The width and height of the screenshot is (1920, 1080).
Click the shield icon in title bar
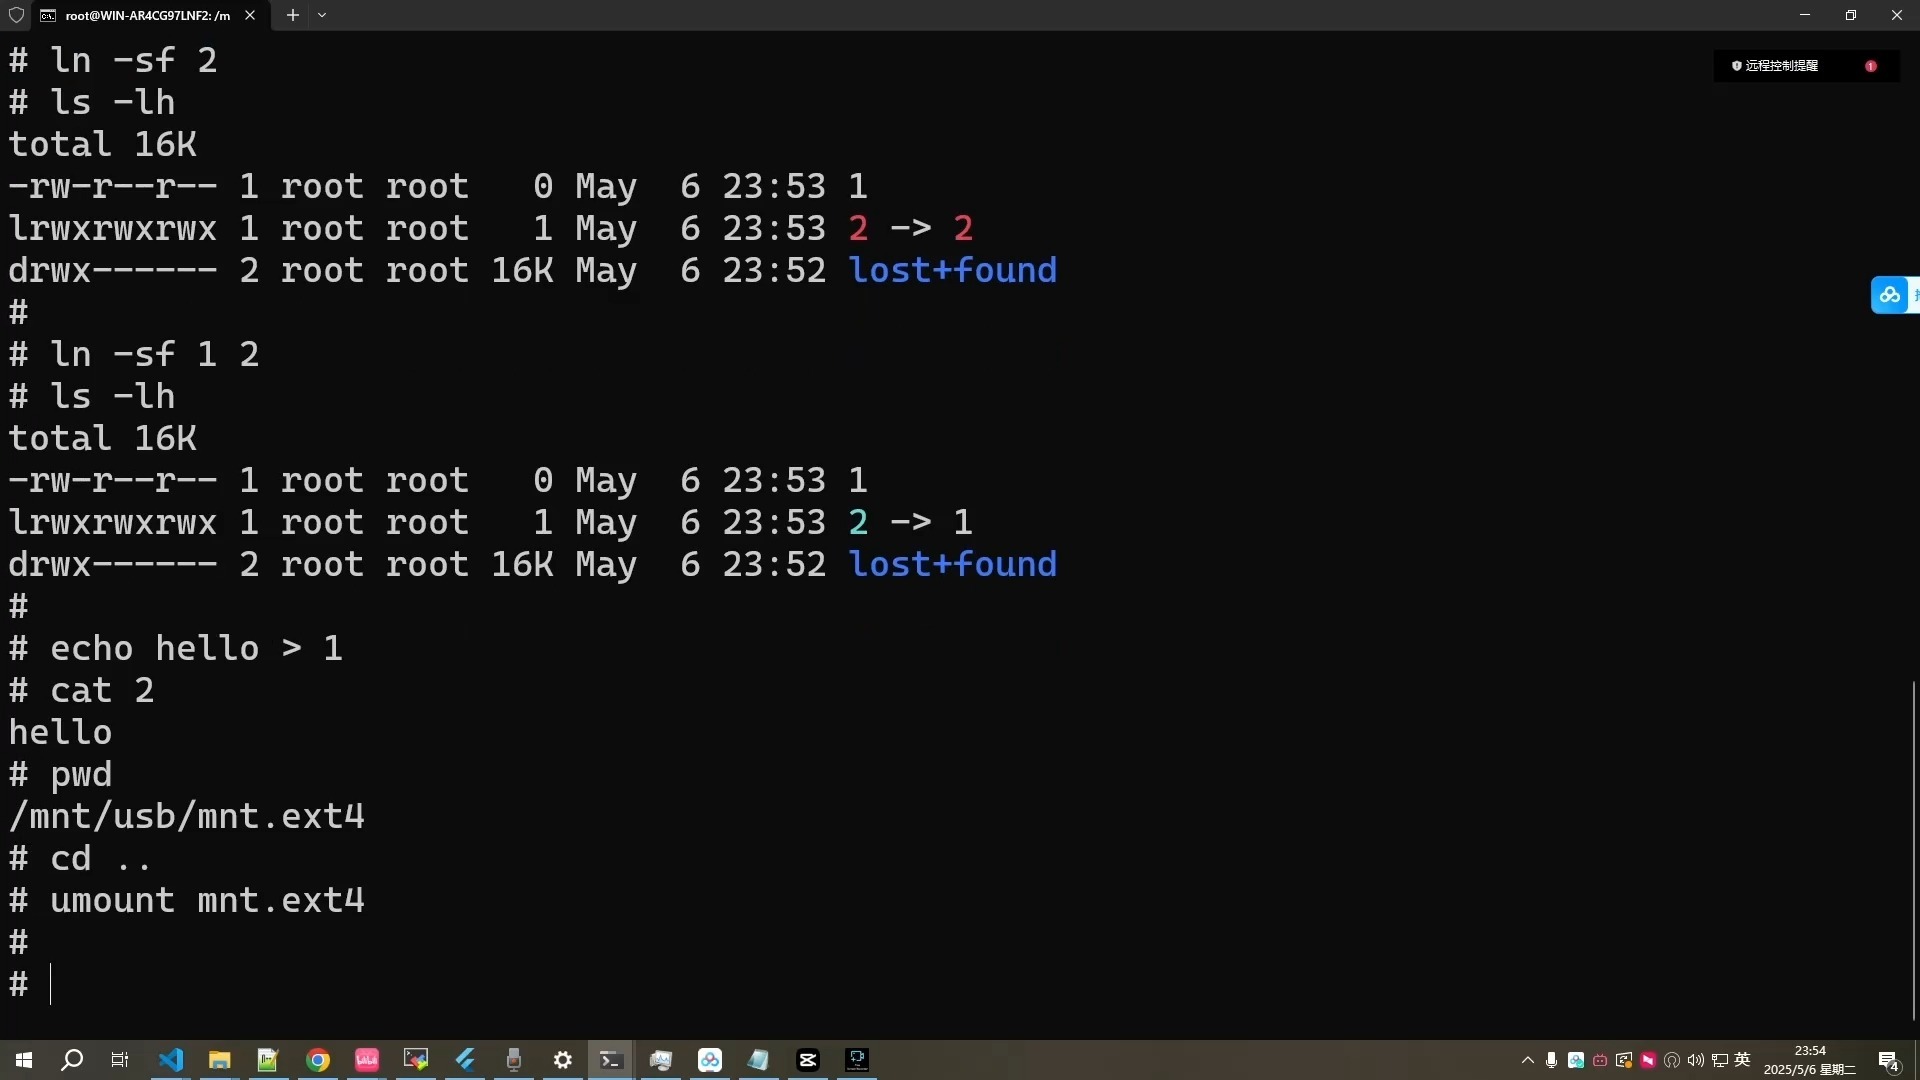16,15
